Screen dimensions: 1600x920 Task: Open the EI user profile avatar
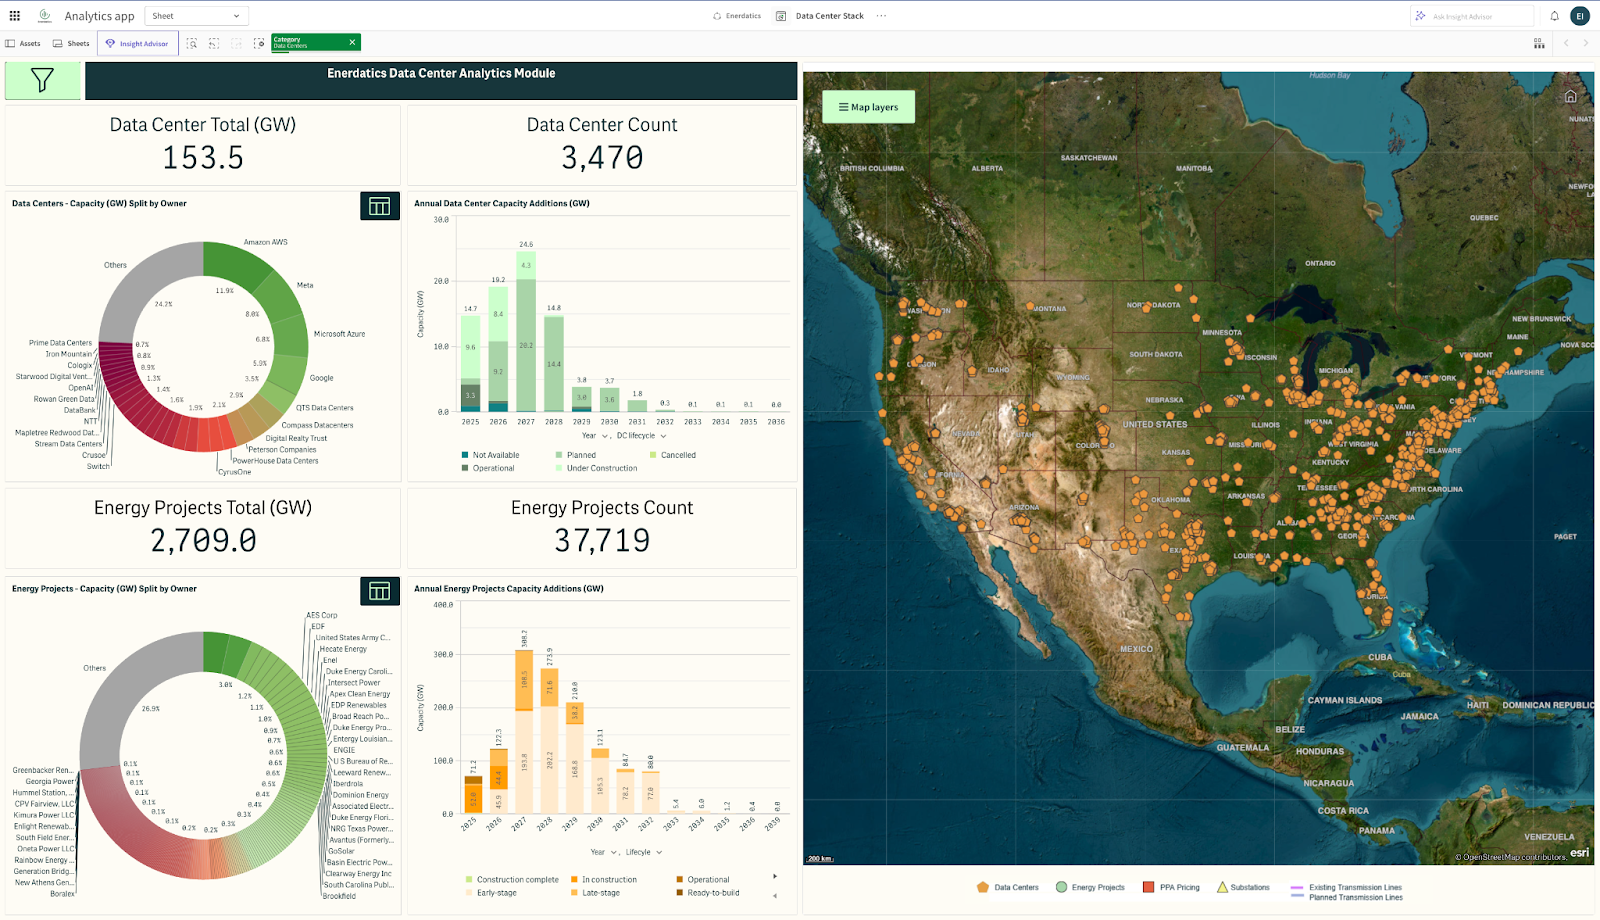[1580, 16]
